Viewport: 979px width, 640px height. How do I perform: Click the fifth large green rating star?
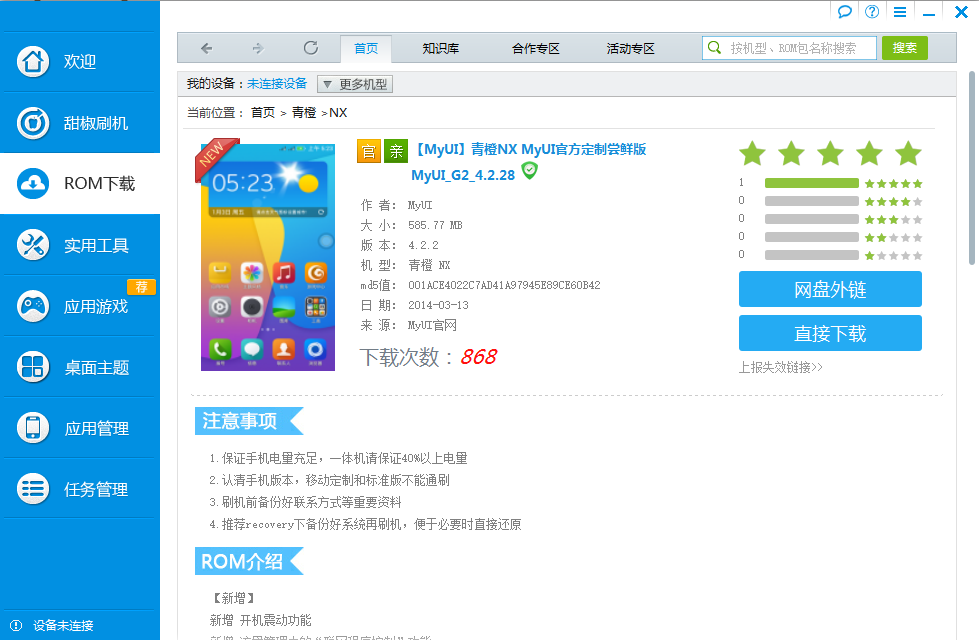(908, 154)
